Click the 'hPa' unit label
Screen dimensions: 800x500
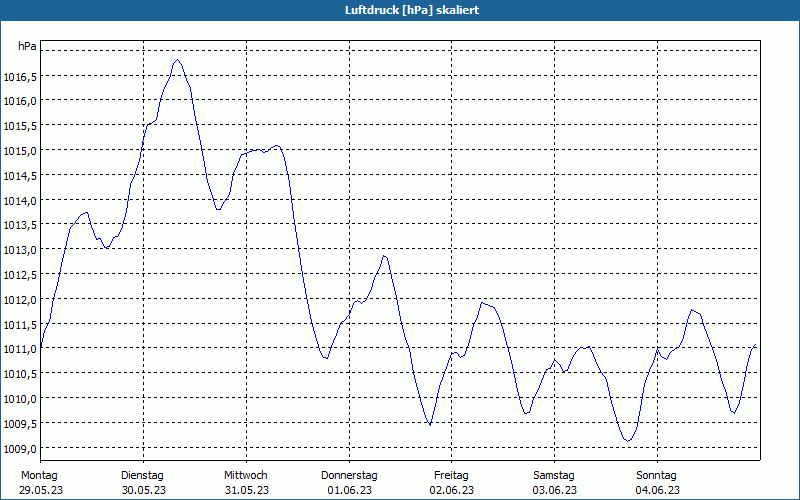click(x=27, y=46)
